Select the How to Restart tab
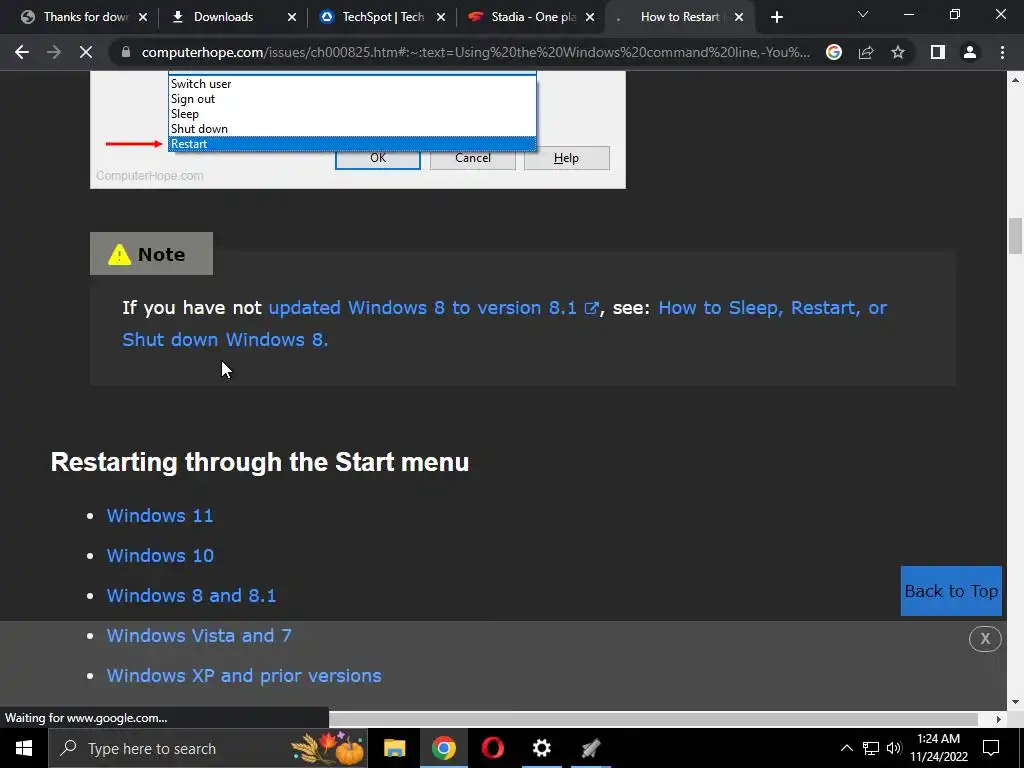1024x768 pixels. pyautogui.click(x=680, y=17)
